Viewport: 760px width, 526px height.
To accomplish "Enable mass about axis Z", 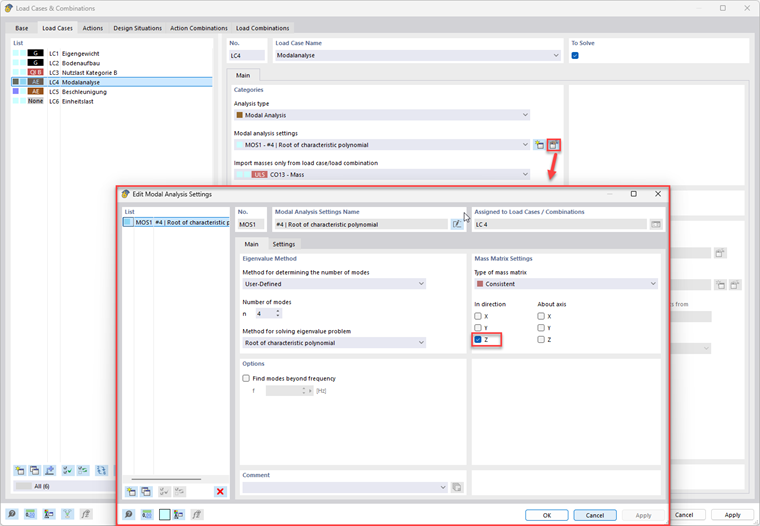I will [x=541, y=339].
